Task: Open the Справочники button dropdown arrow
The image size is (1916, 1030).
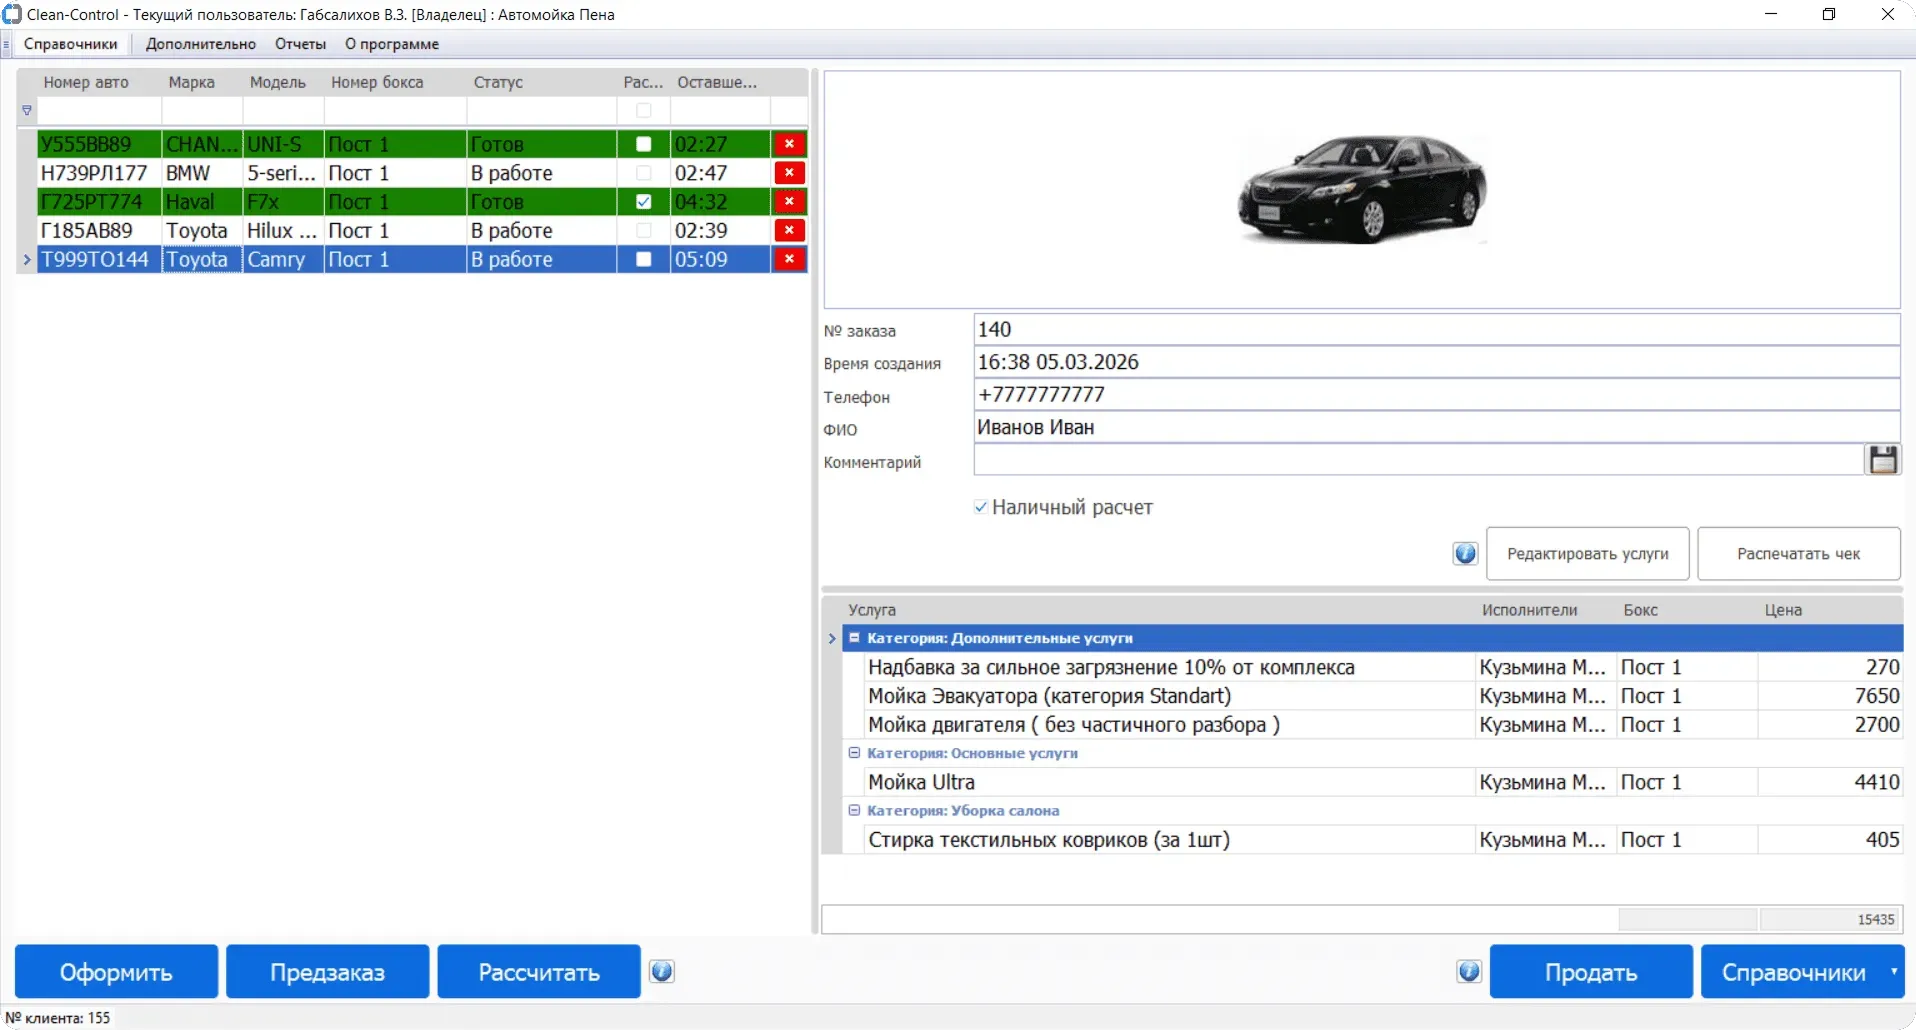Action: 1893,972
